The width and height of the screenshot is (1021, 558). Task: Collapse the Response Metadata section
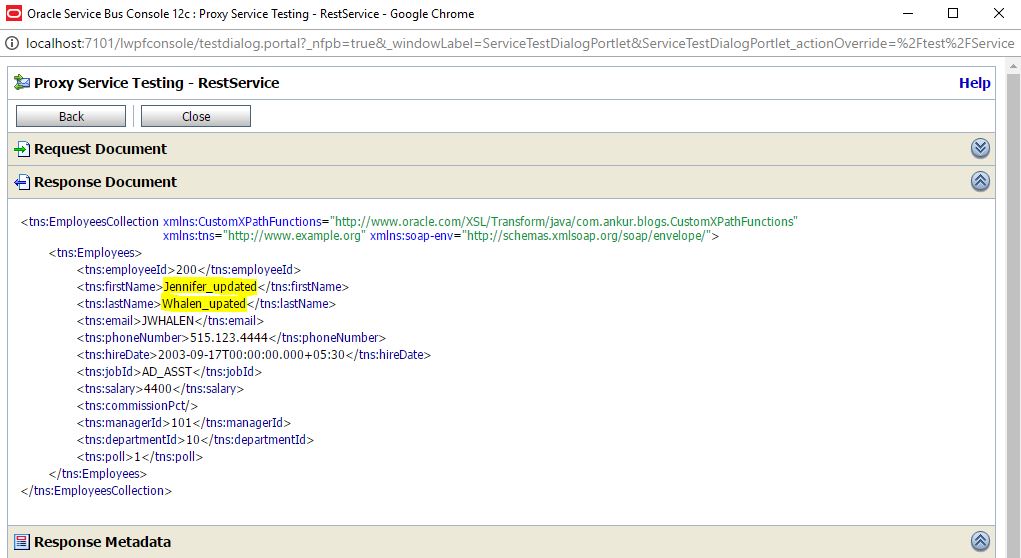coord(980,541)
